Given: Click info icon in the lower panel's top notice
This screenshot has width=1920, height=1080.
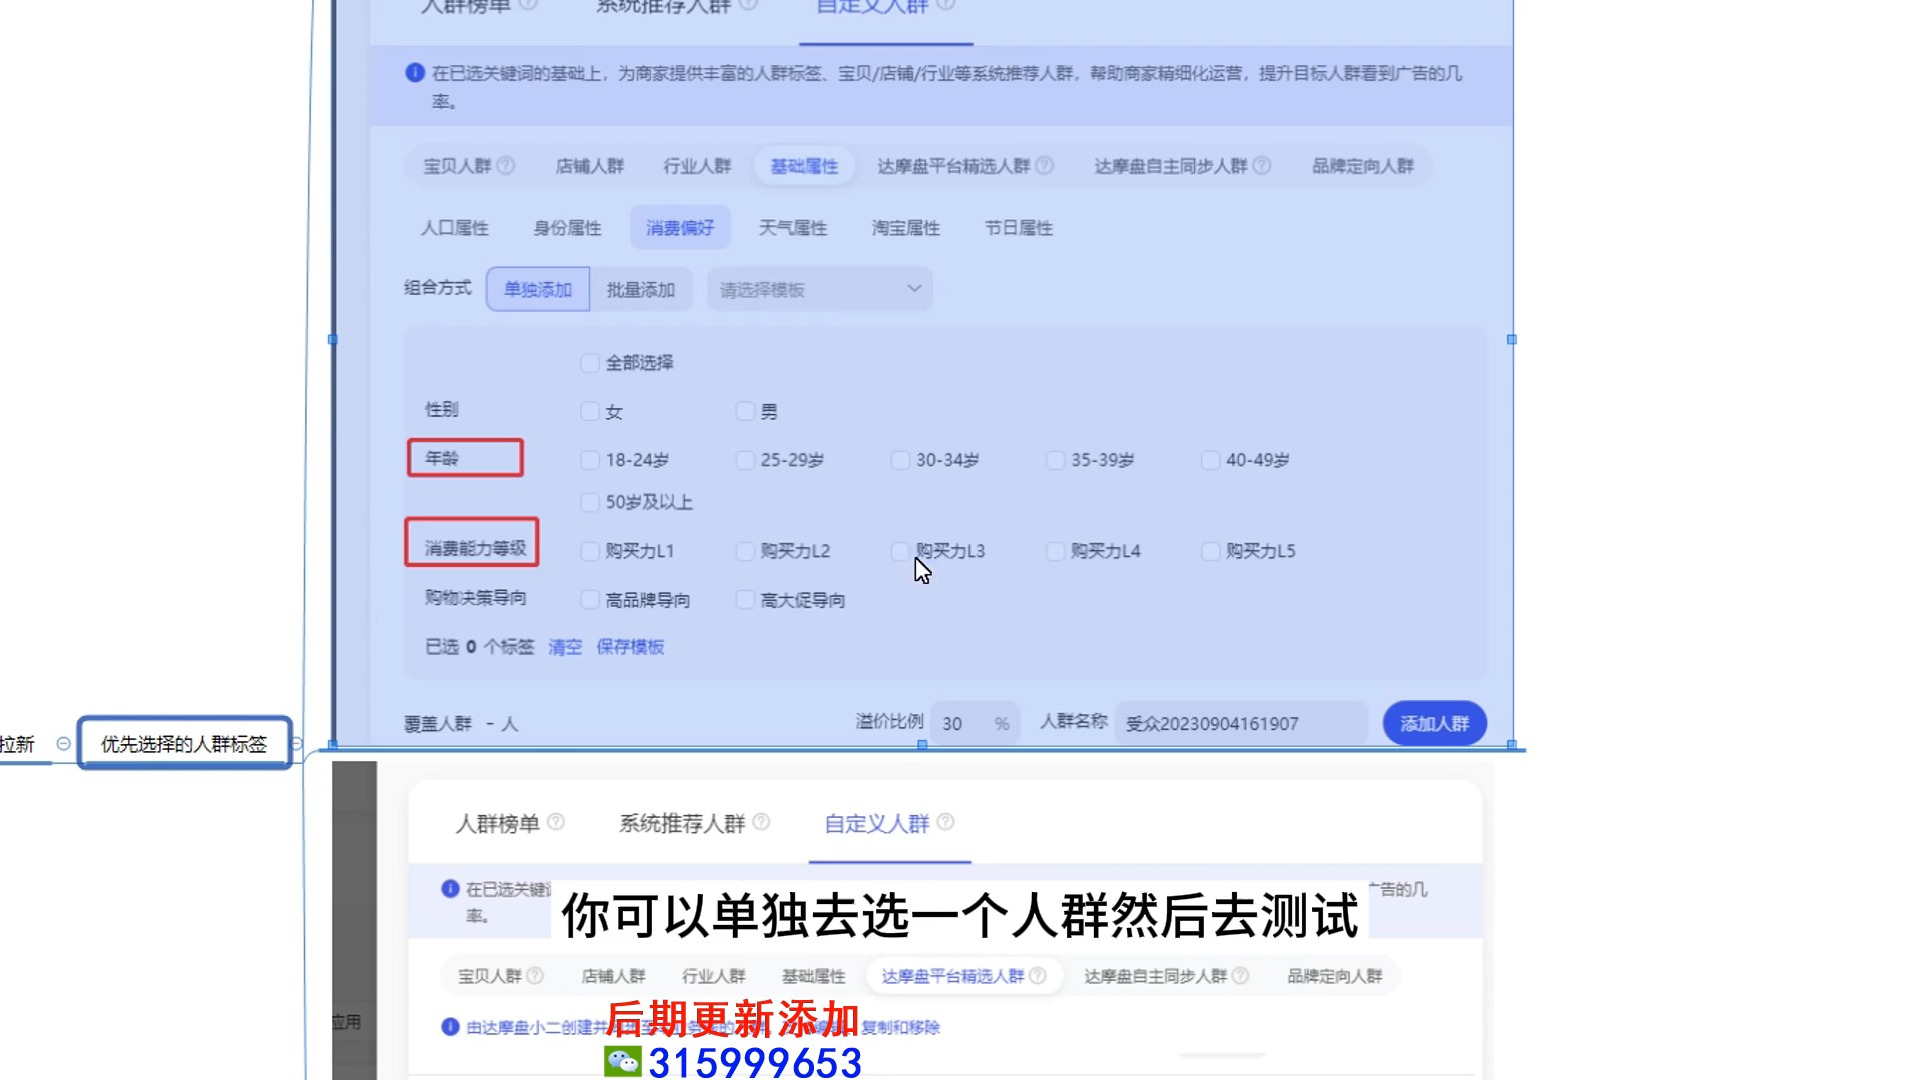Looking at the screenshot, I should 450,888.
